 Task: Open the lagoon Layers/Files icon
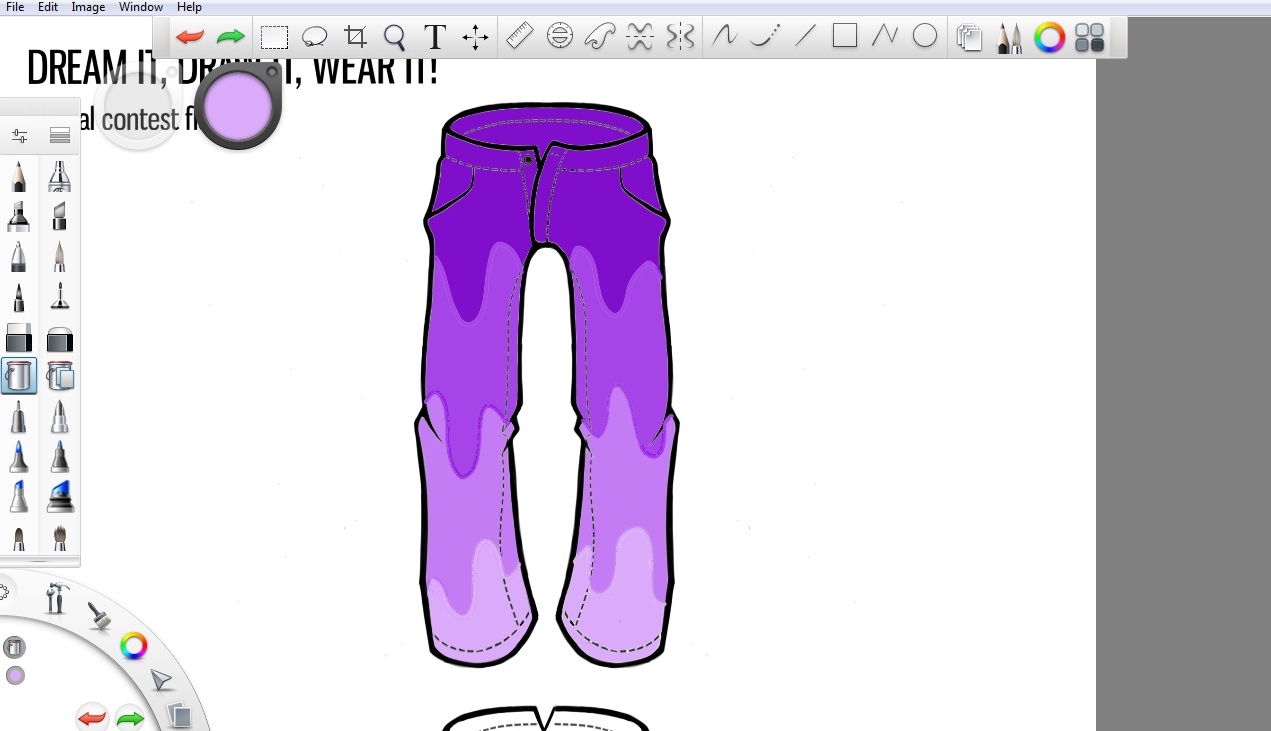pyautogui.click(x=180, y=716)
